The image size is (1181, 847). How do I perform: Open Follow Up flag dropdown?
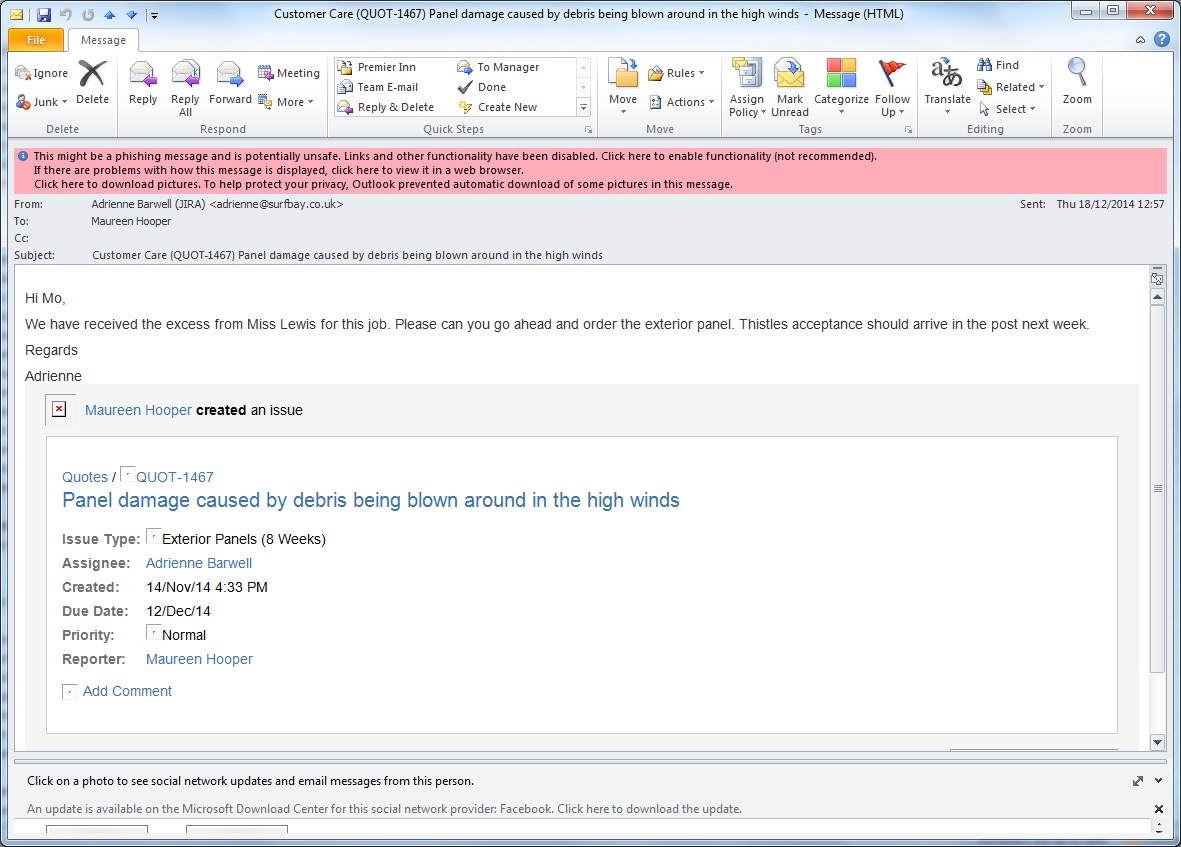point(893,105)
